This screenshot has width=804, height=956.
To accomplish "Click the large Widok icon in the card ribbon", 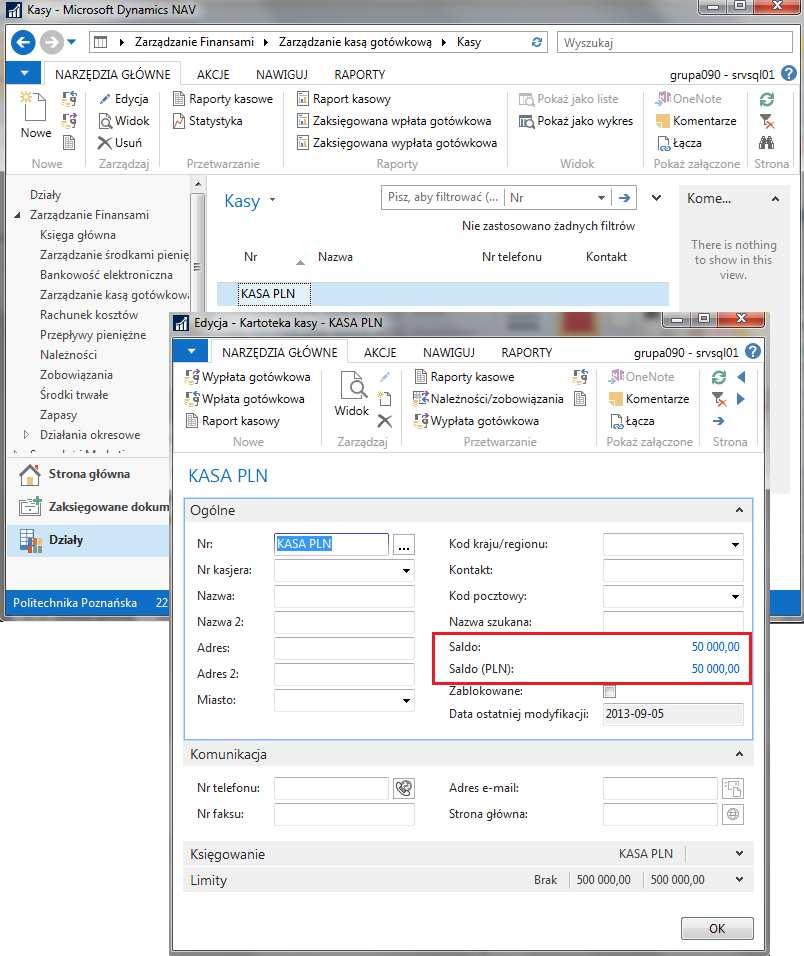I will coord(352,385).
